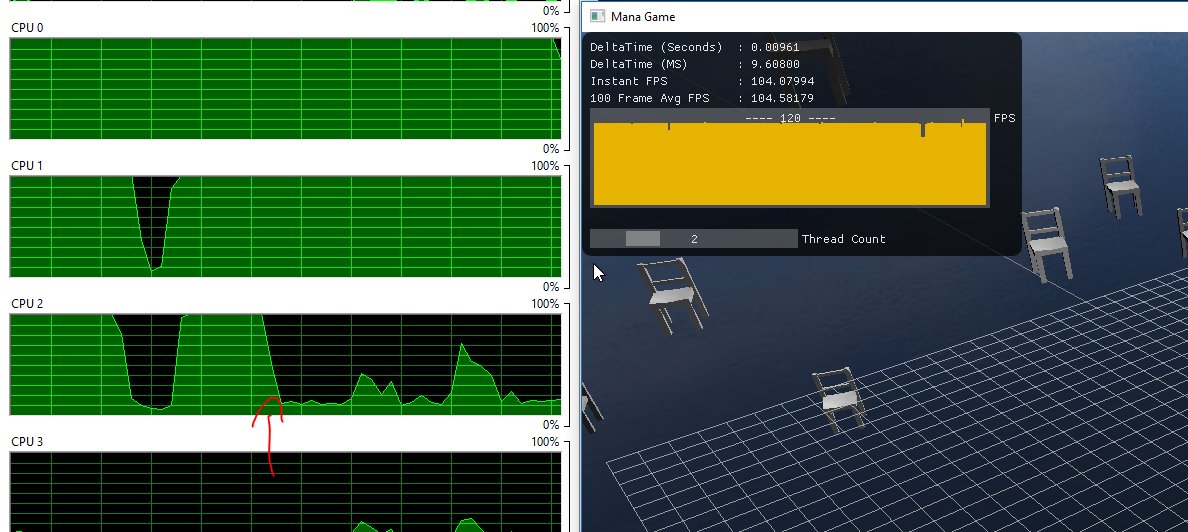
Task: Click the Thread Count label
Action: click(843, 239)
